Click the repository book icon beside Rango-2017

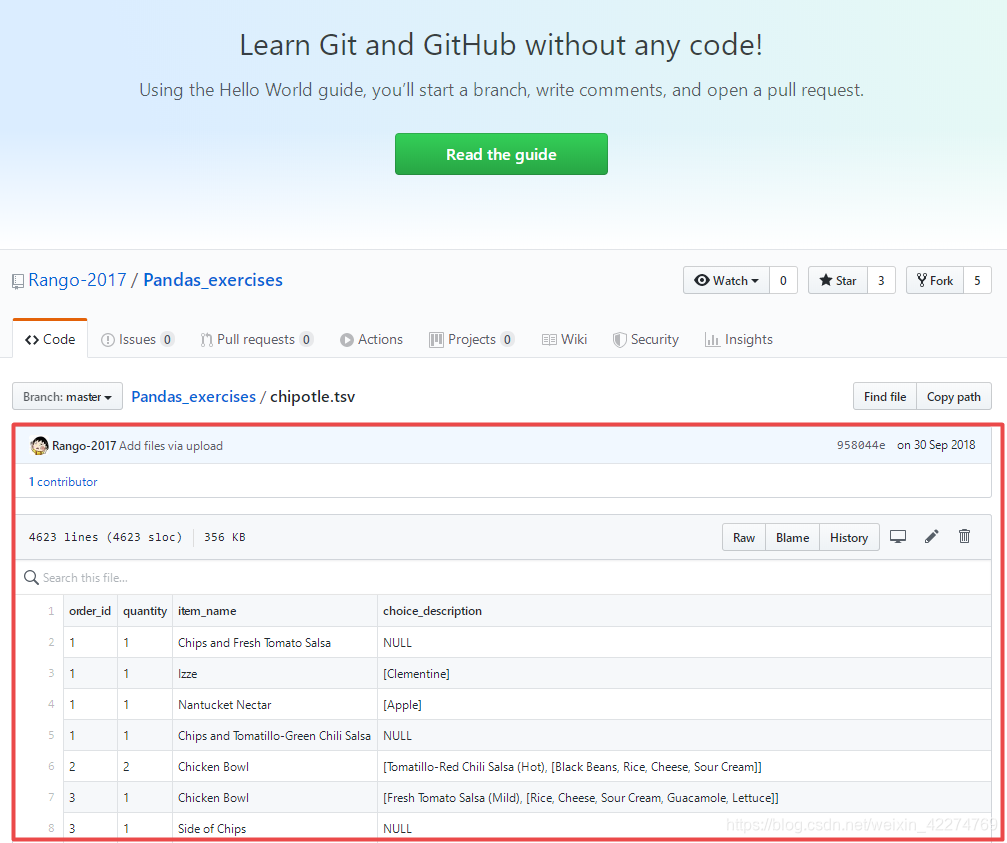point(17,280)
